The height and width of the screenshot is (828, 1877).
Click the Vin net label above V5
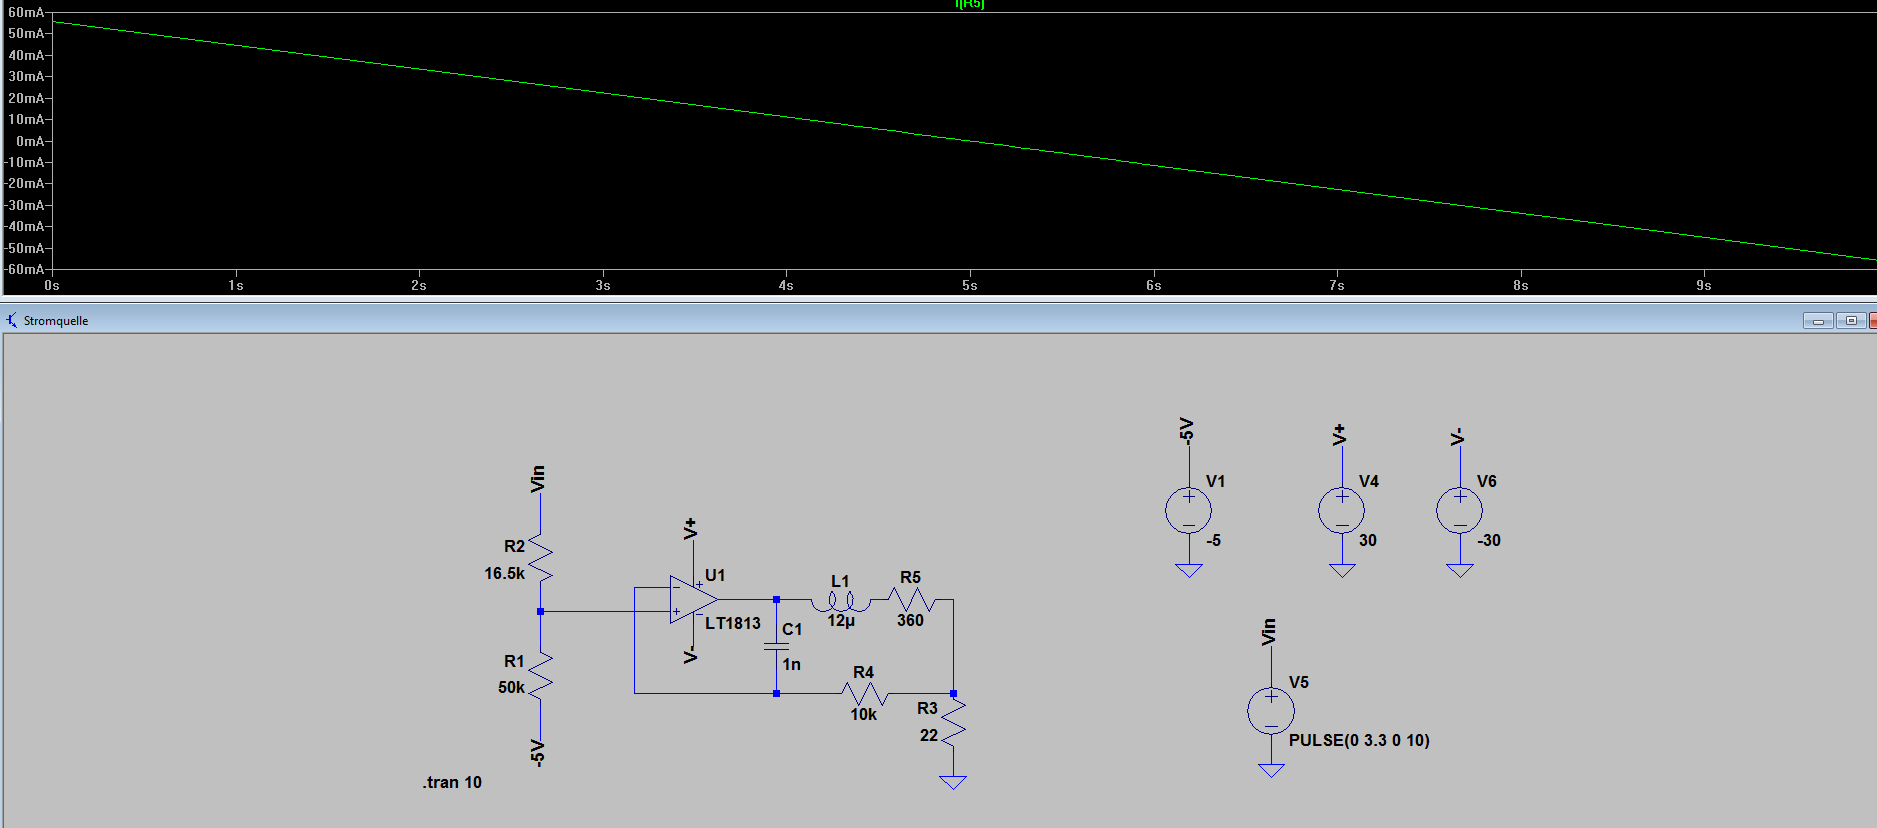click(1268, 631)
